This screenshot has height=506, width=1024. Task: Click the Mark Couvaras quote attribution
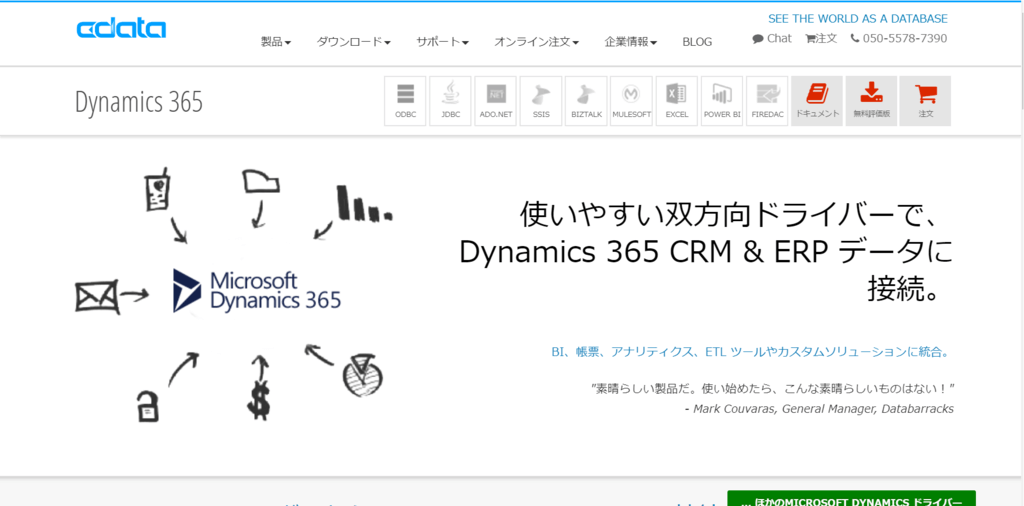click(x=820, y=409)
